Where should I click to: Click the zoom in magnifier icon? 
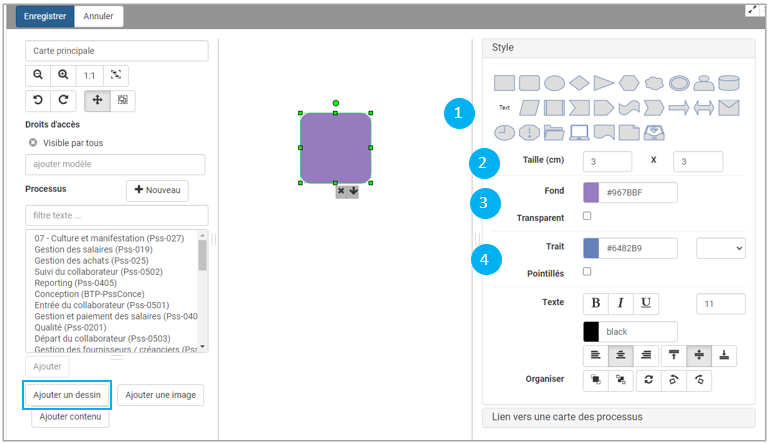[x=63, y=75]
